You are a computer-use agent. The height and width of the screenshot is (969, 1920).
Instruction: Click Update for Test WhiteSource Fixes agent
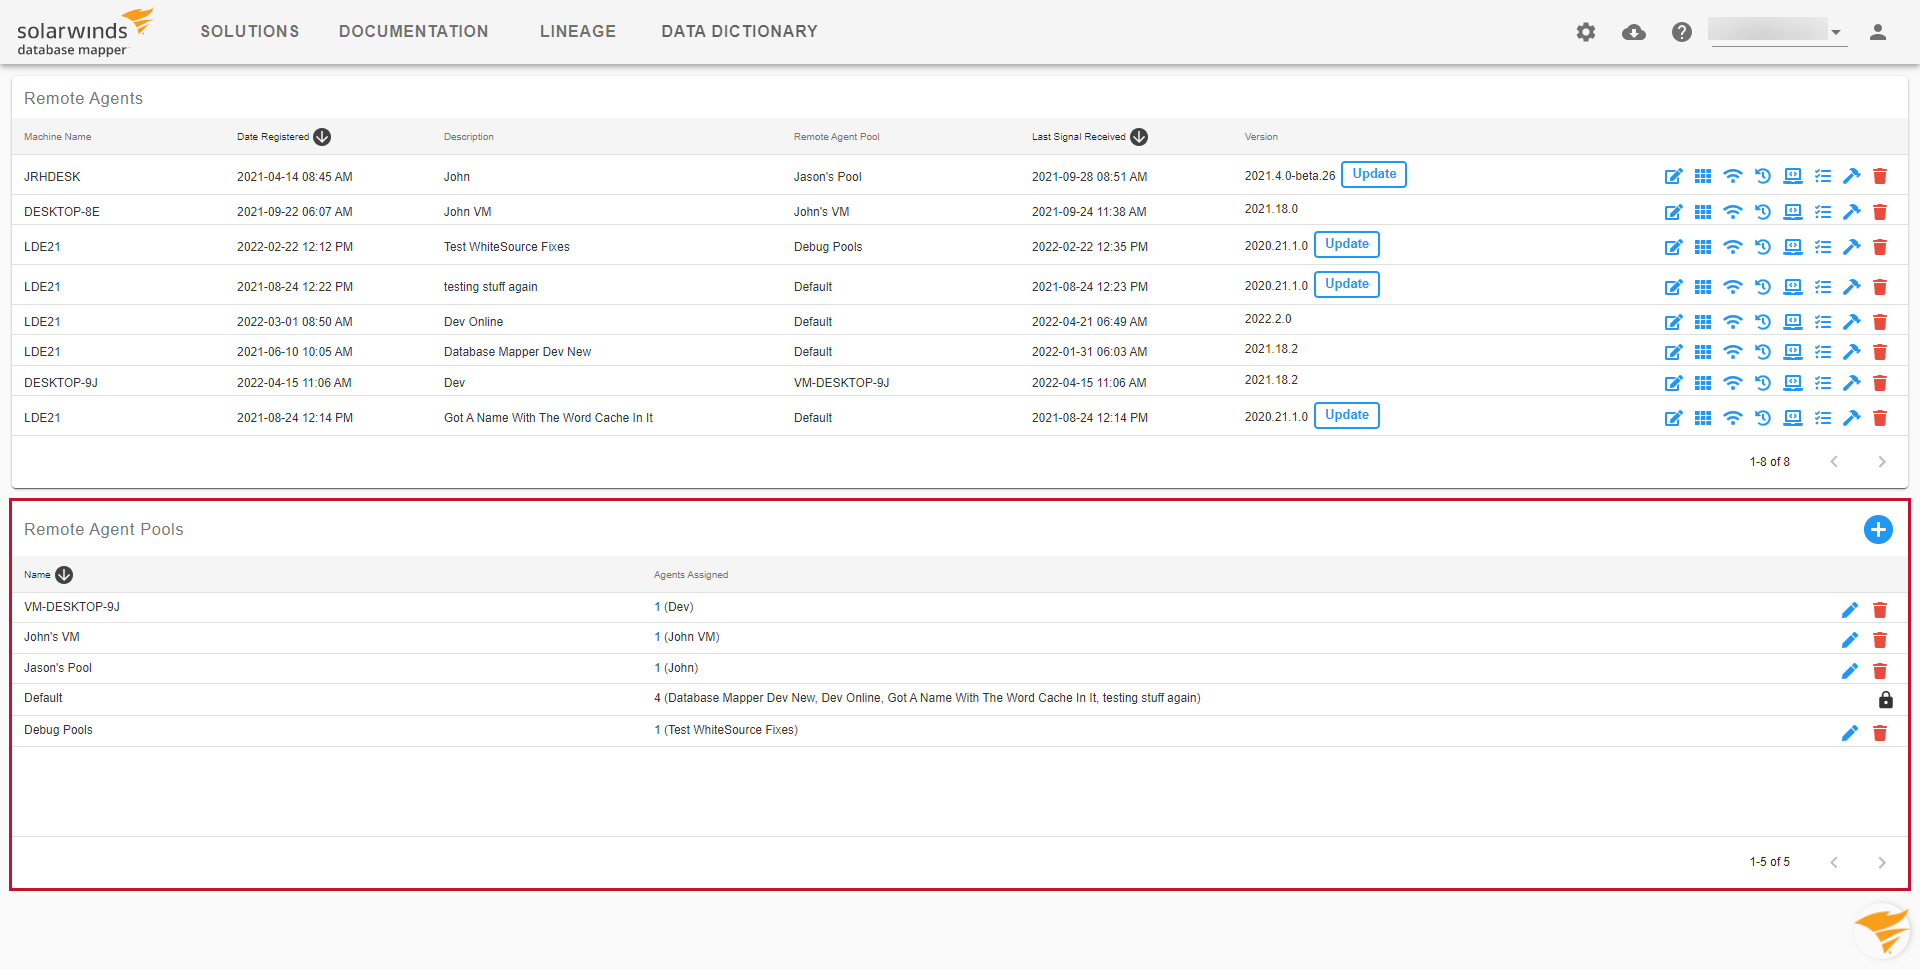coord(1347,244)
